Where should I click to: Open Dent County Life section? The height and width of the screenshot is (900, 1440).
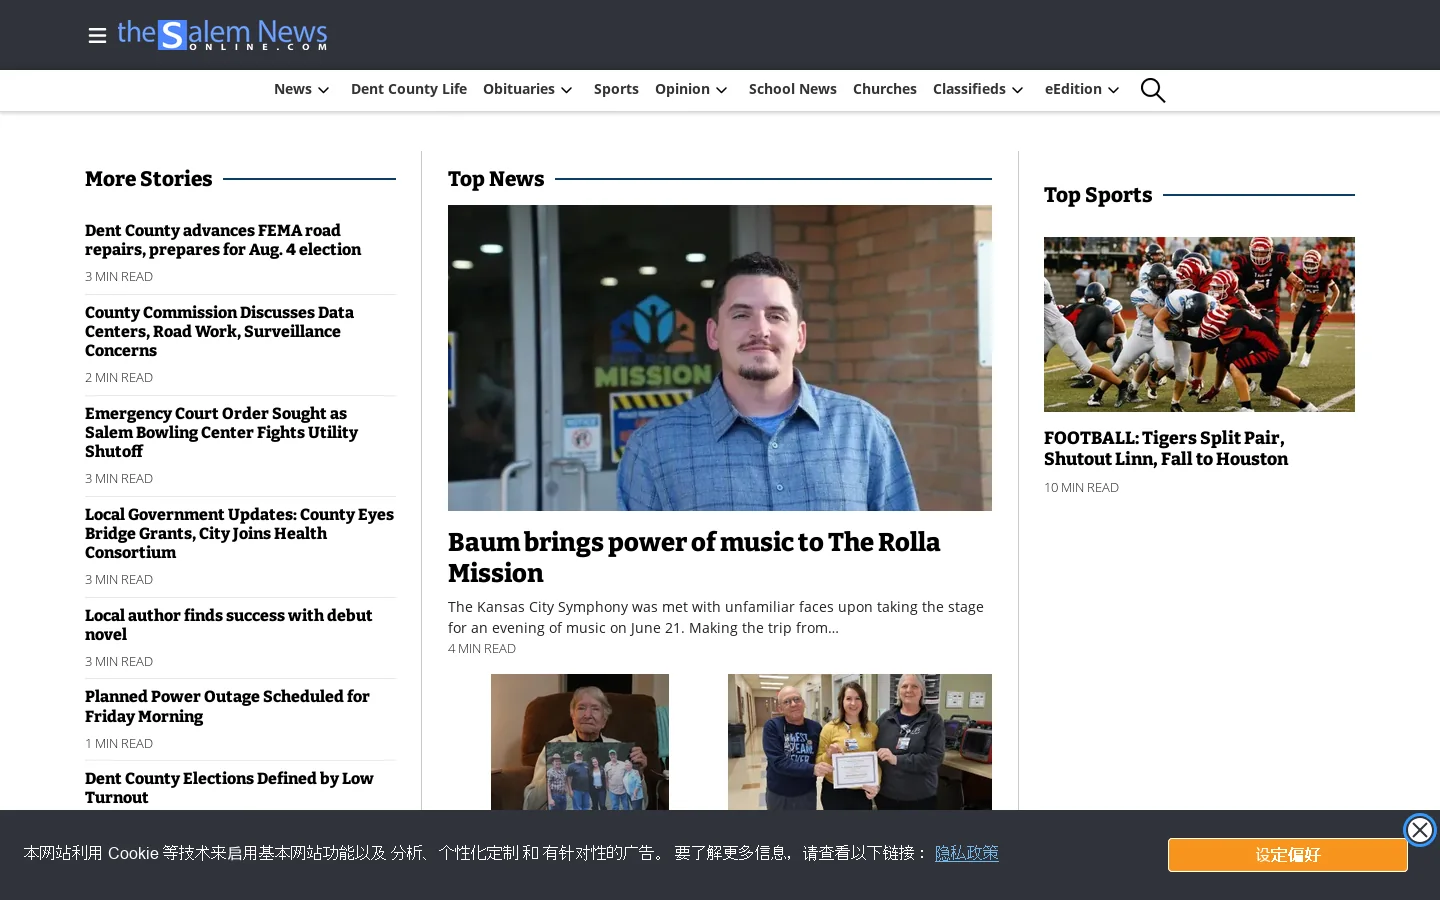tap(409, 89)
